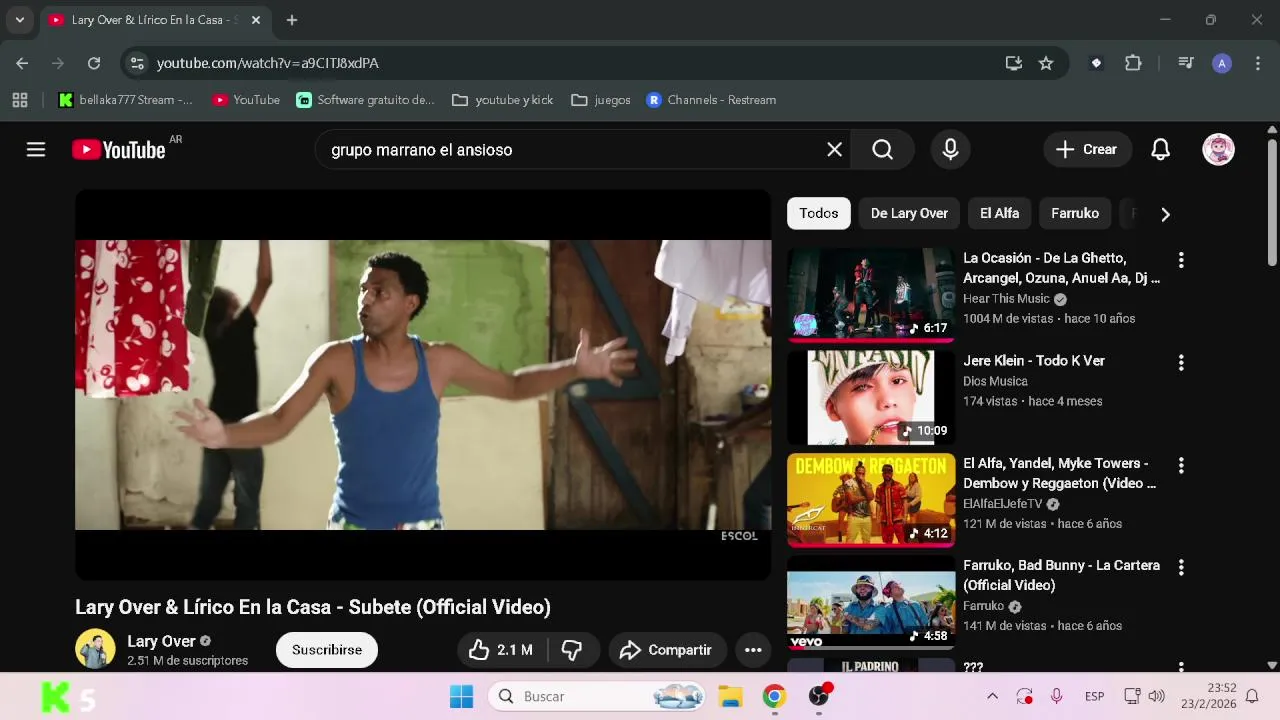Open more actions menu under video
Image resolution: width=1280 pixels, height=720 pixels.
(x=753, y=650)
